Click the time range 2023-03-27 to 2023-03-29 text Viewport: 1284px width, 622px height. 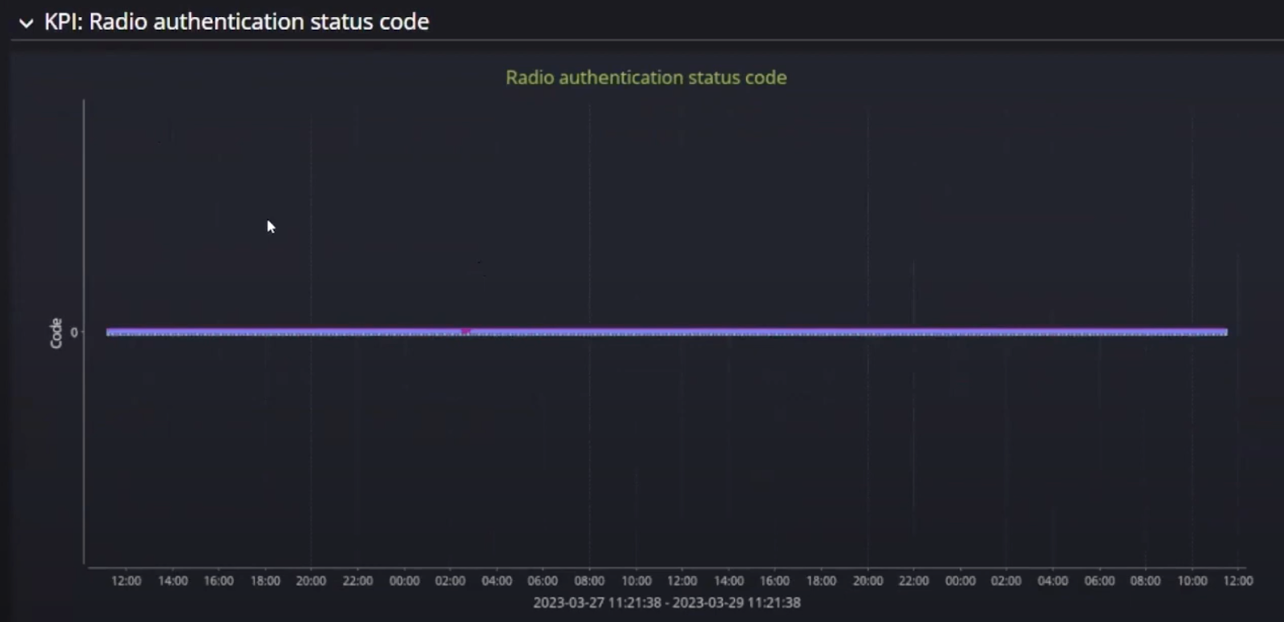(x=665, y=602)
